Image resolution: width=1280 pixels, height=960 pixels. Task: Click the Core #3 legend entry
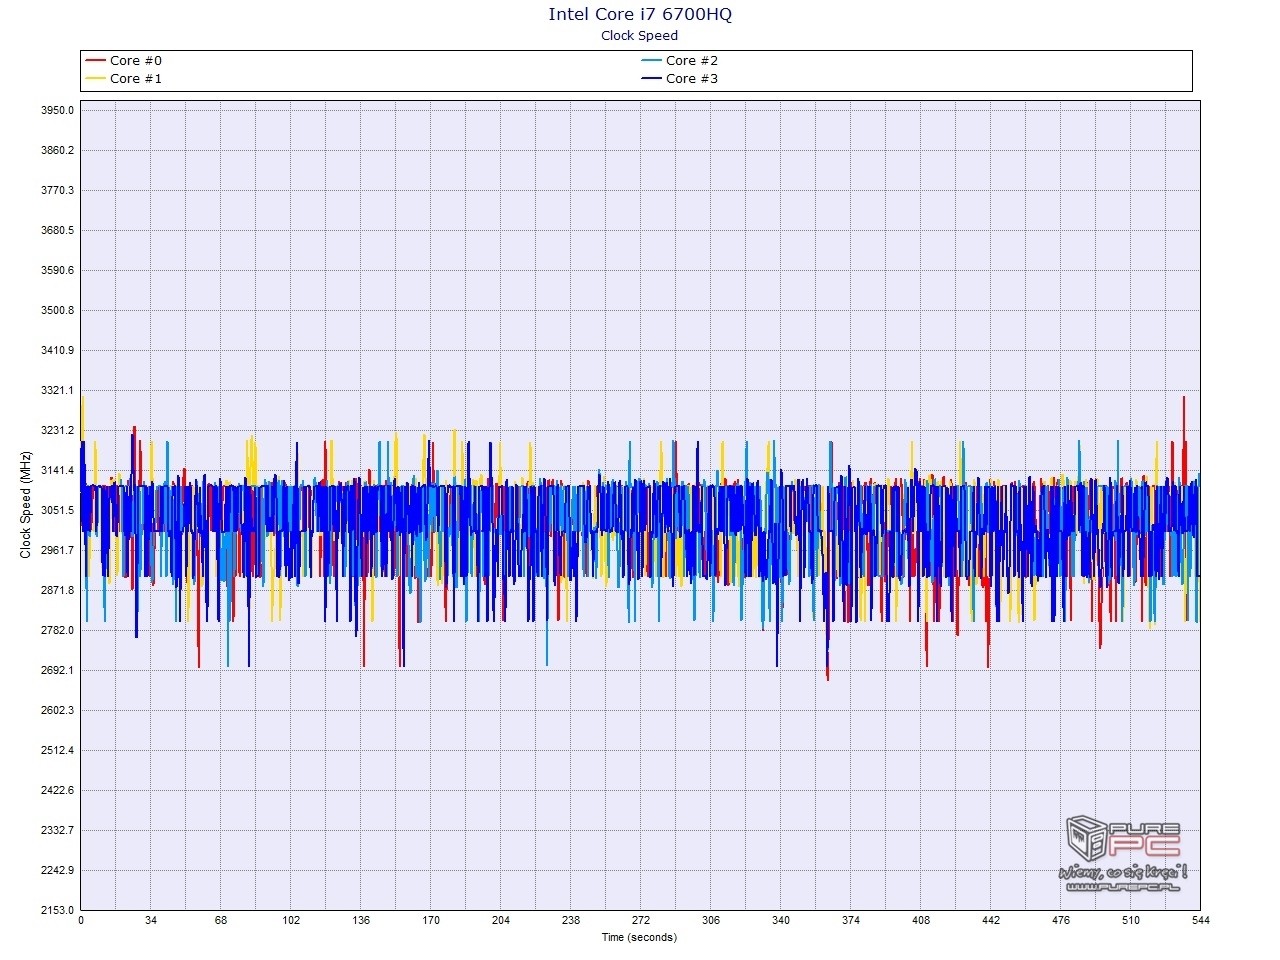680,79
